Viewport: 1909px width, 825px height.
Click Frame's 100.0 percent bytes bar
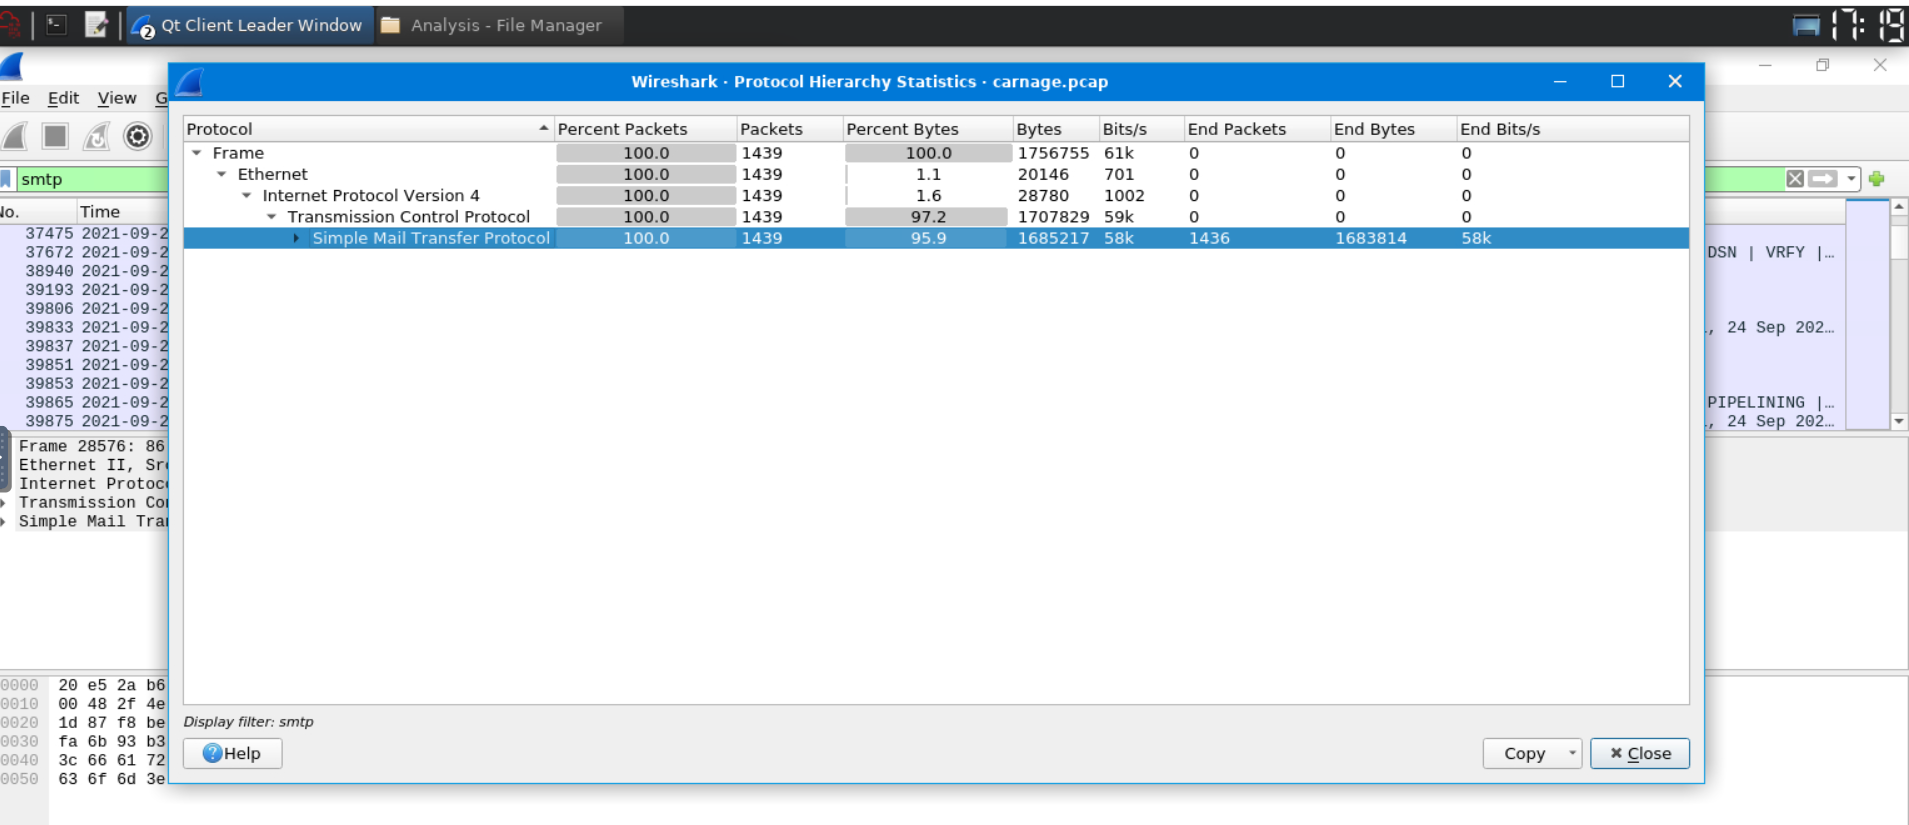click(x=929, y=153)
